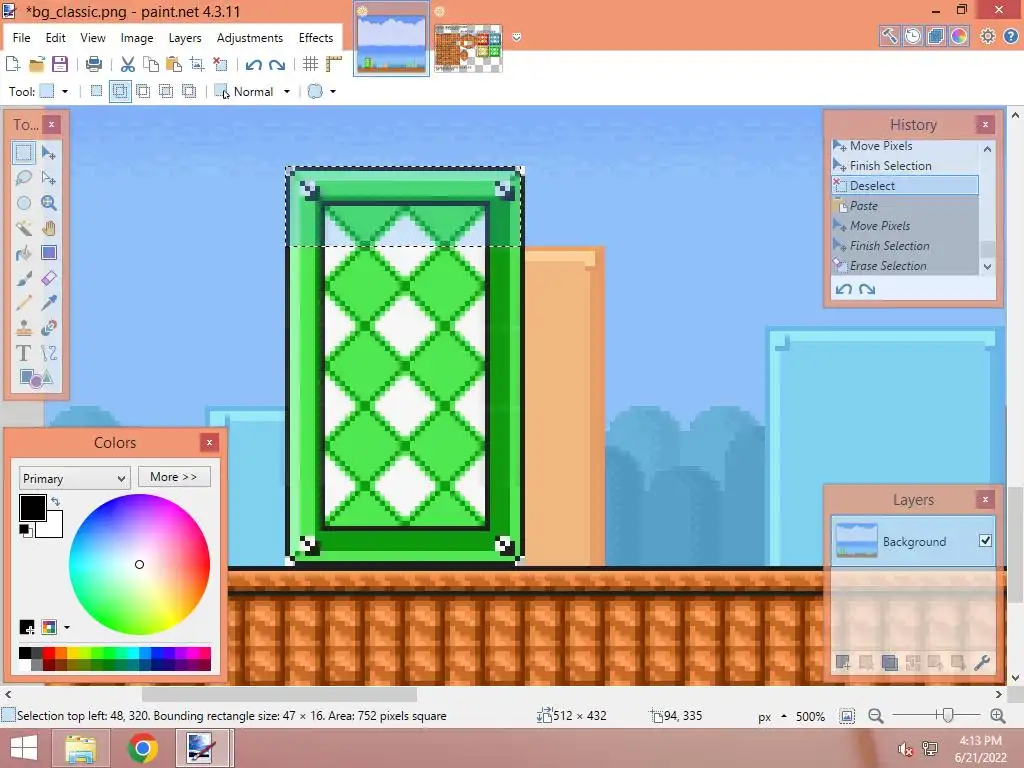
Task: Select the Recolor tool
Action: pos(49,328)
